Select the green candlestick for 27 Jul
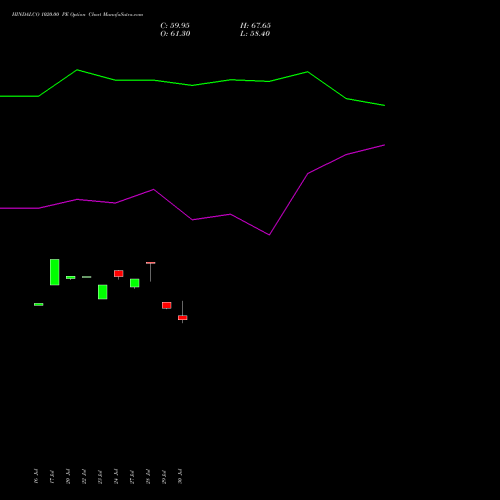This screenshot has width=500, height=500. (x=135, y=283)
